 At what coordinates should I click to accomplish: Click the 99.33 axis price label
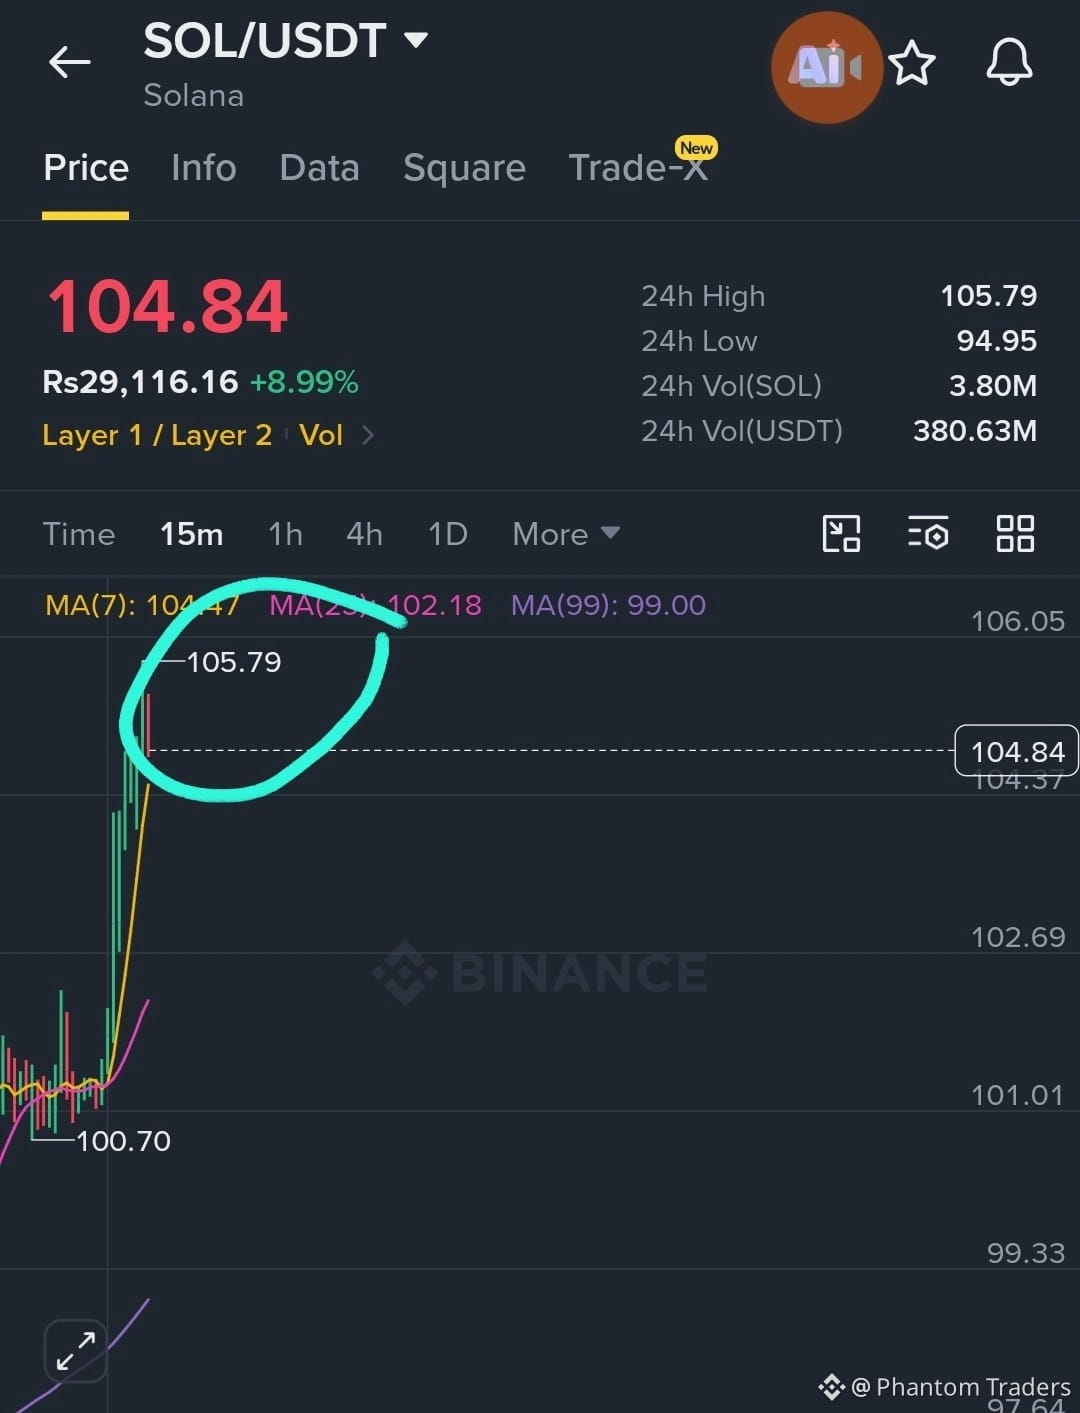1026,1253
